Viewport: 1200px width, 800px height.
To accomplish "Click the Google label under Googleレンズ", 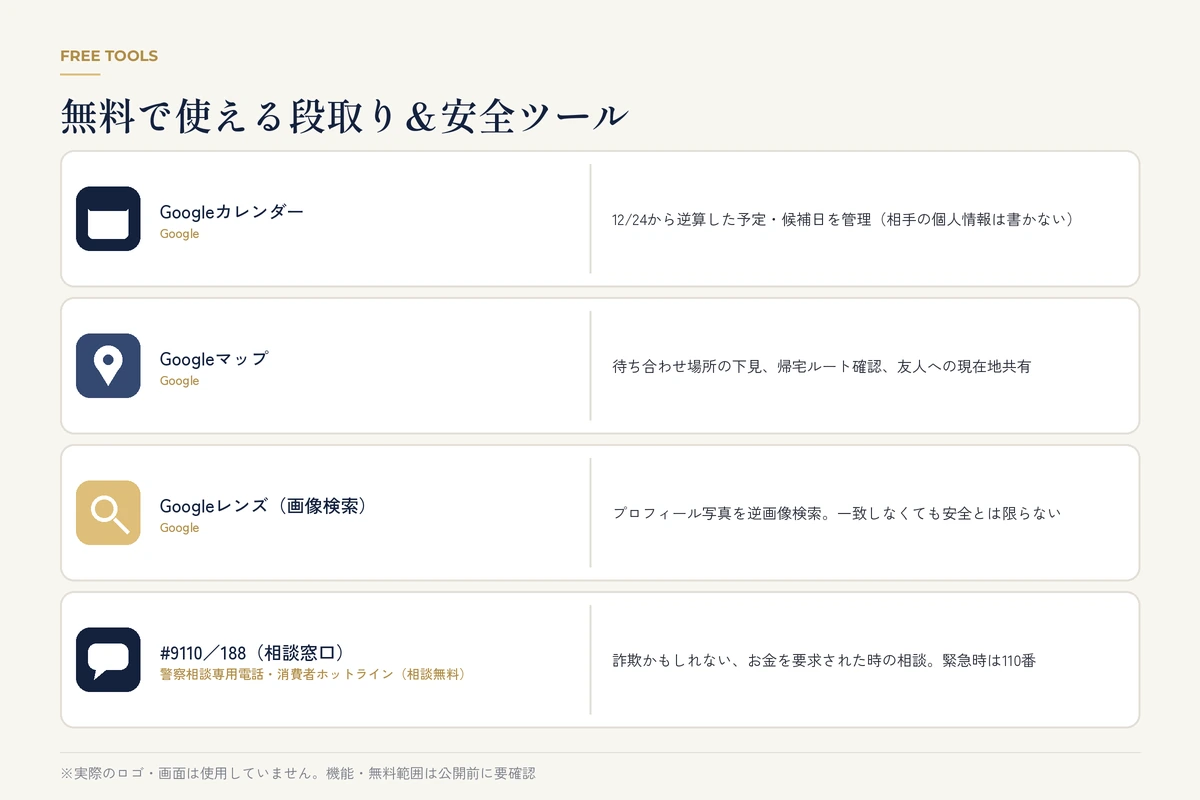I will point(180,528).
